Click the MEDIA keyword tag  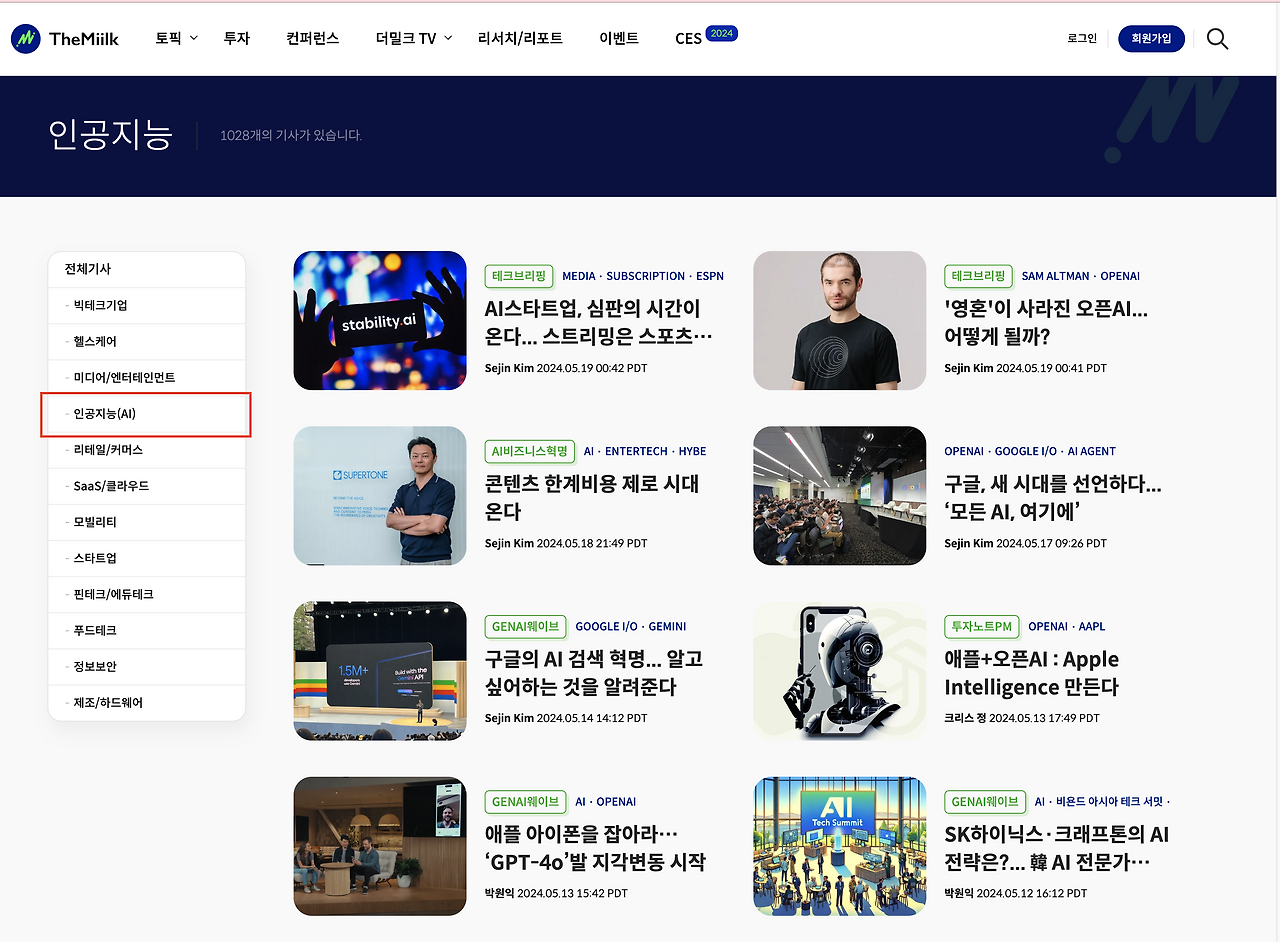pos(579,276)
